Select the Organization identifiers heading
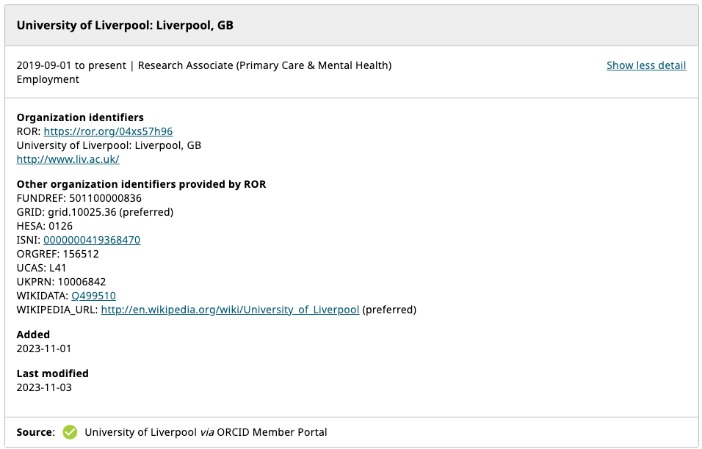Screen dimensions: 702x449 [80, 117]
